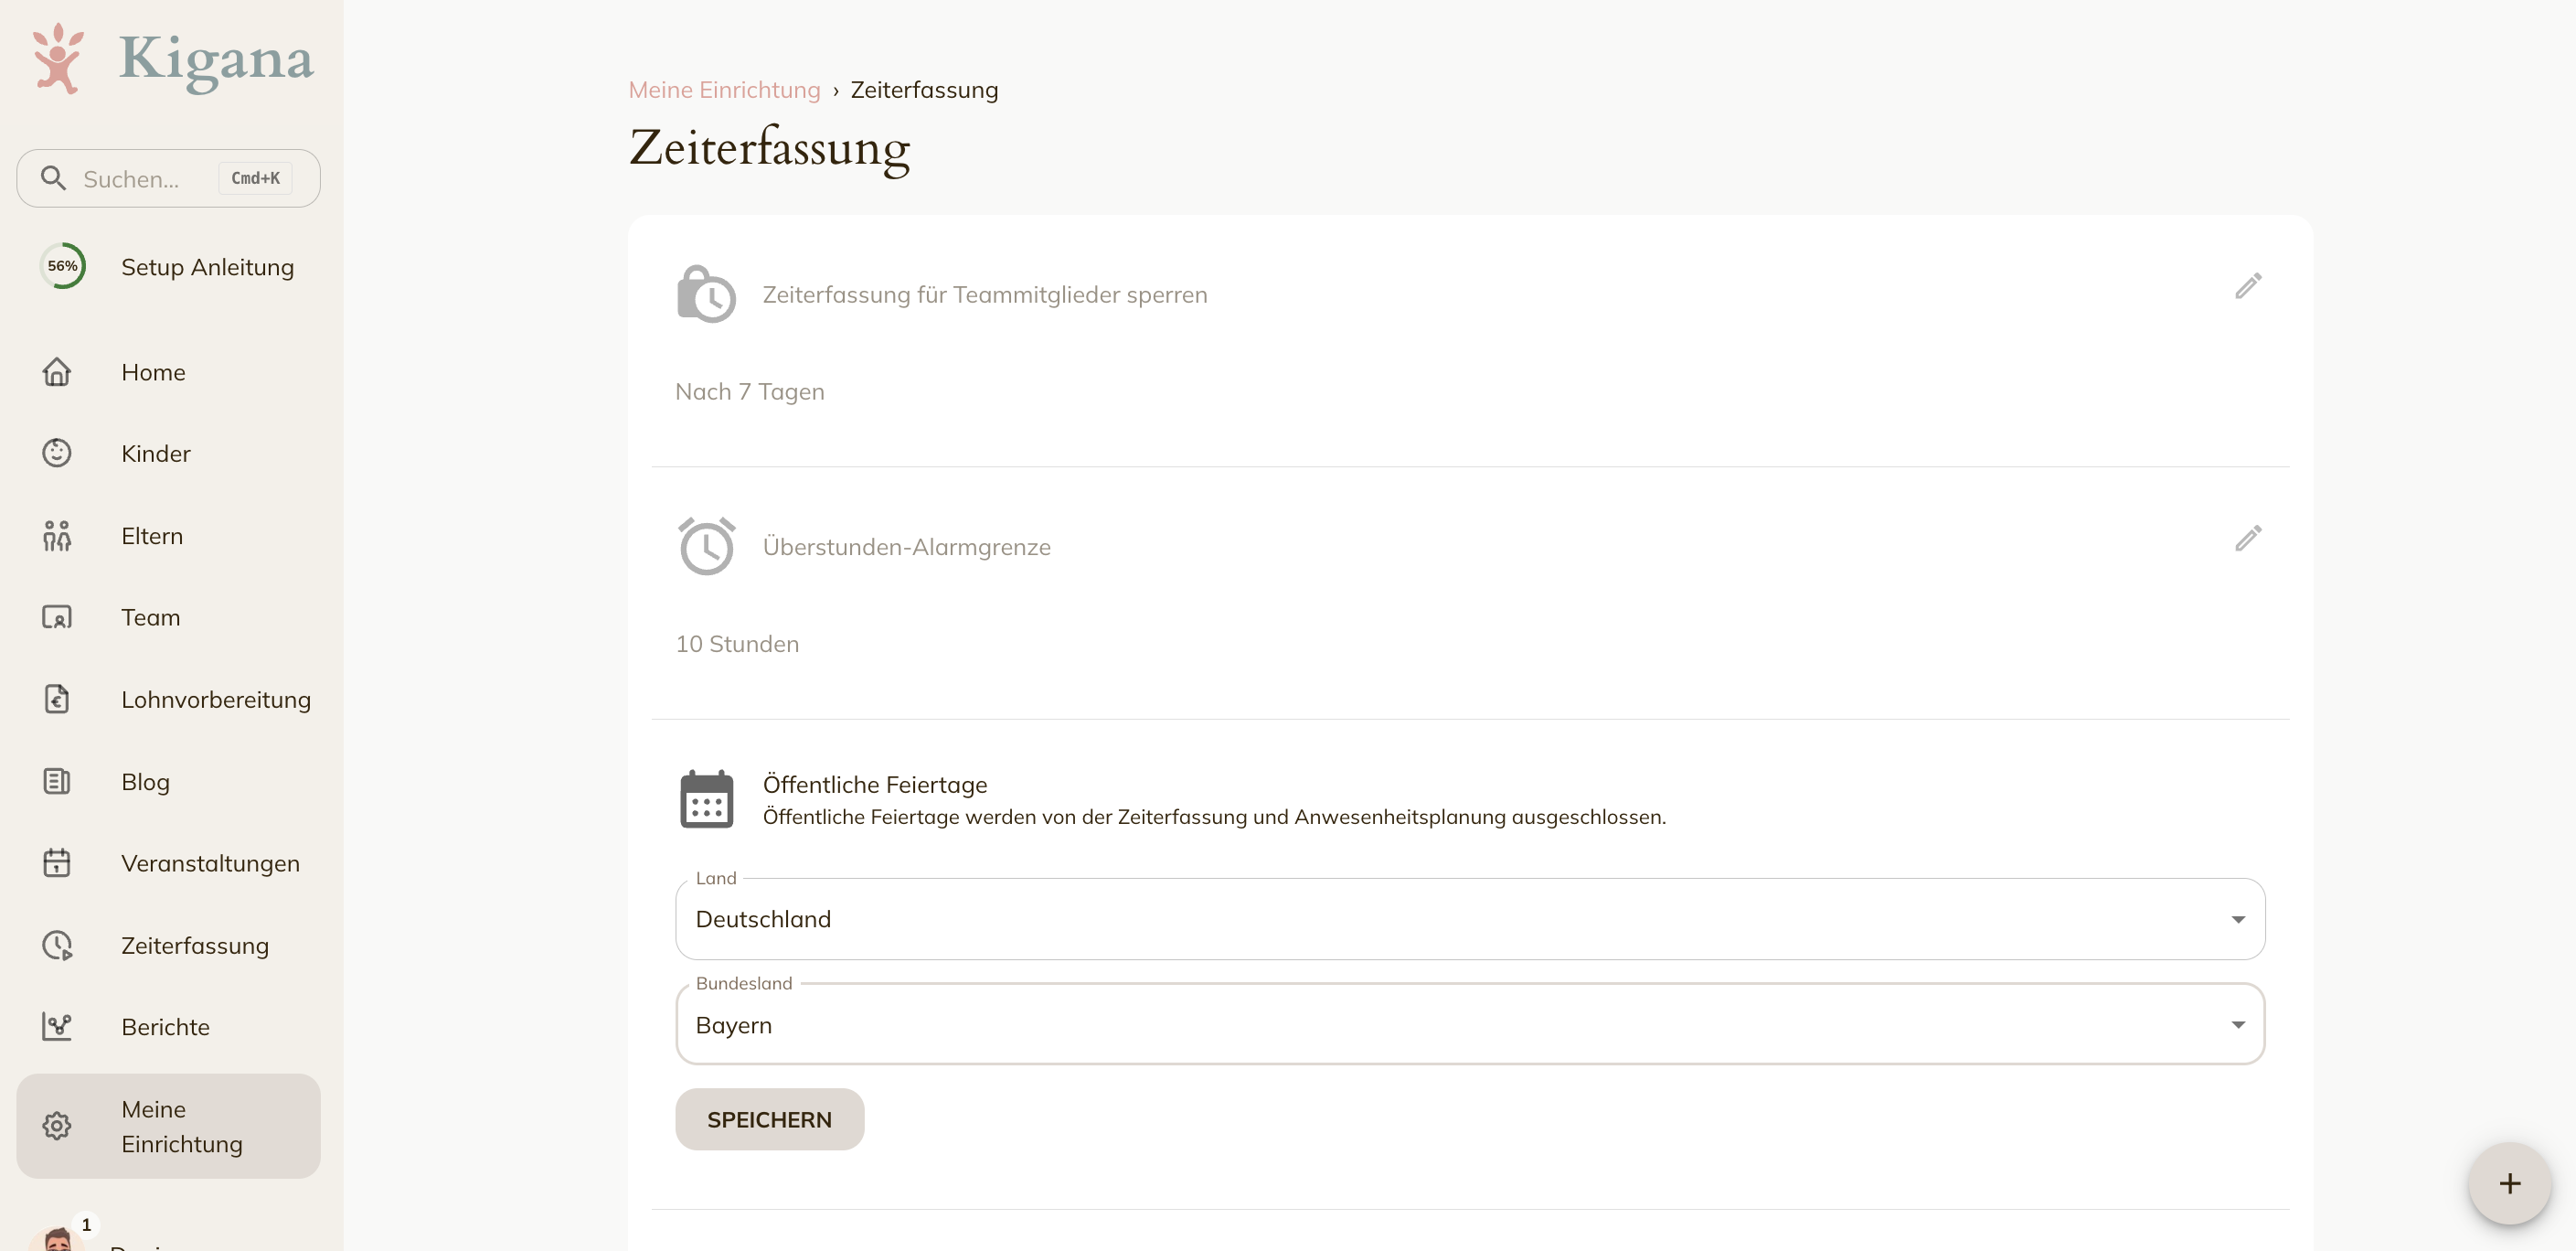Click the Kinder smiley face icon
2576x1251 pixels.
tap(57, 453)
